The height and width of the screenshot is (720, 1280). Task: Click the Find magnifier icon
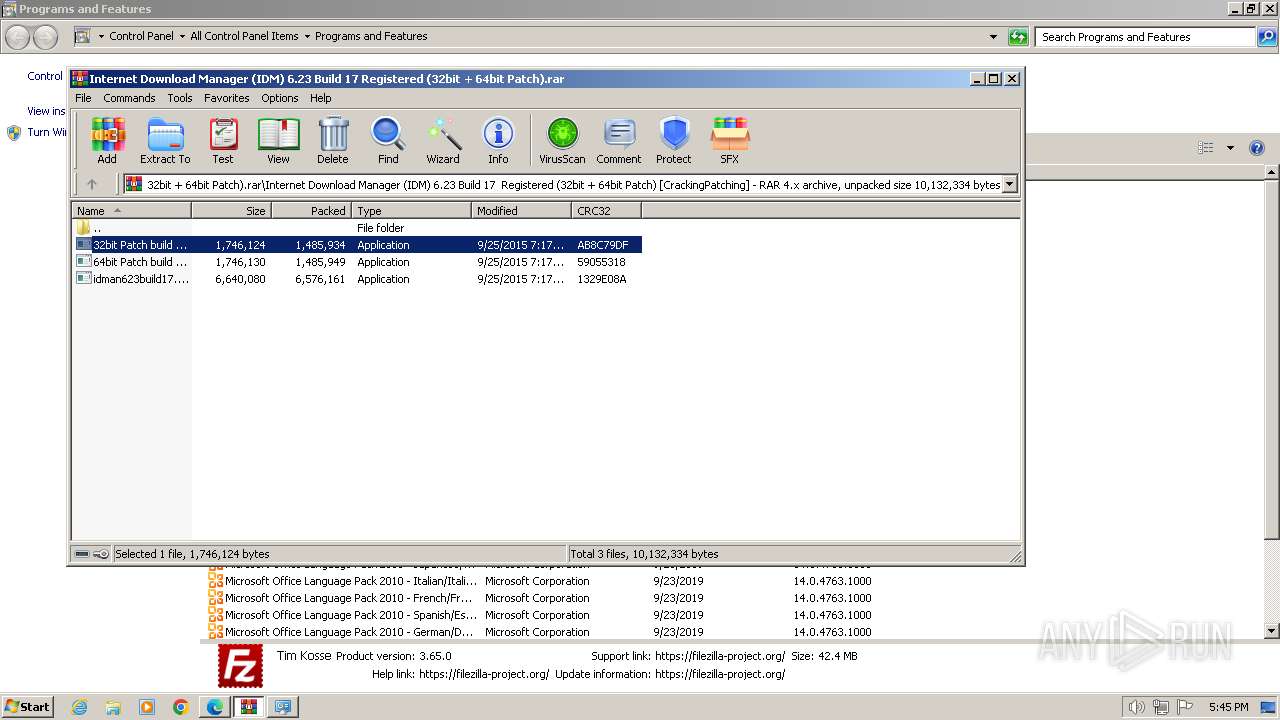click(388, 141)
